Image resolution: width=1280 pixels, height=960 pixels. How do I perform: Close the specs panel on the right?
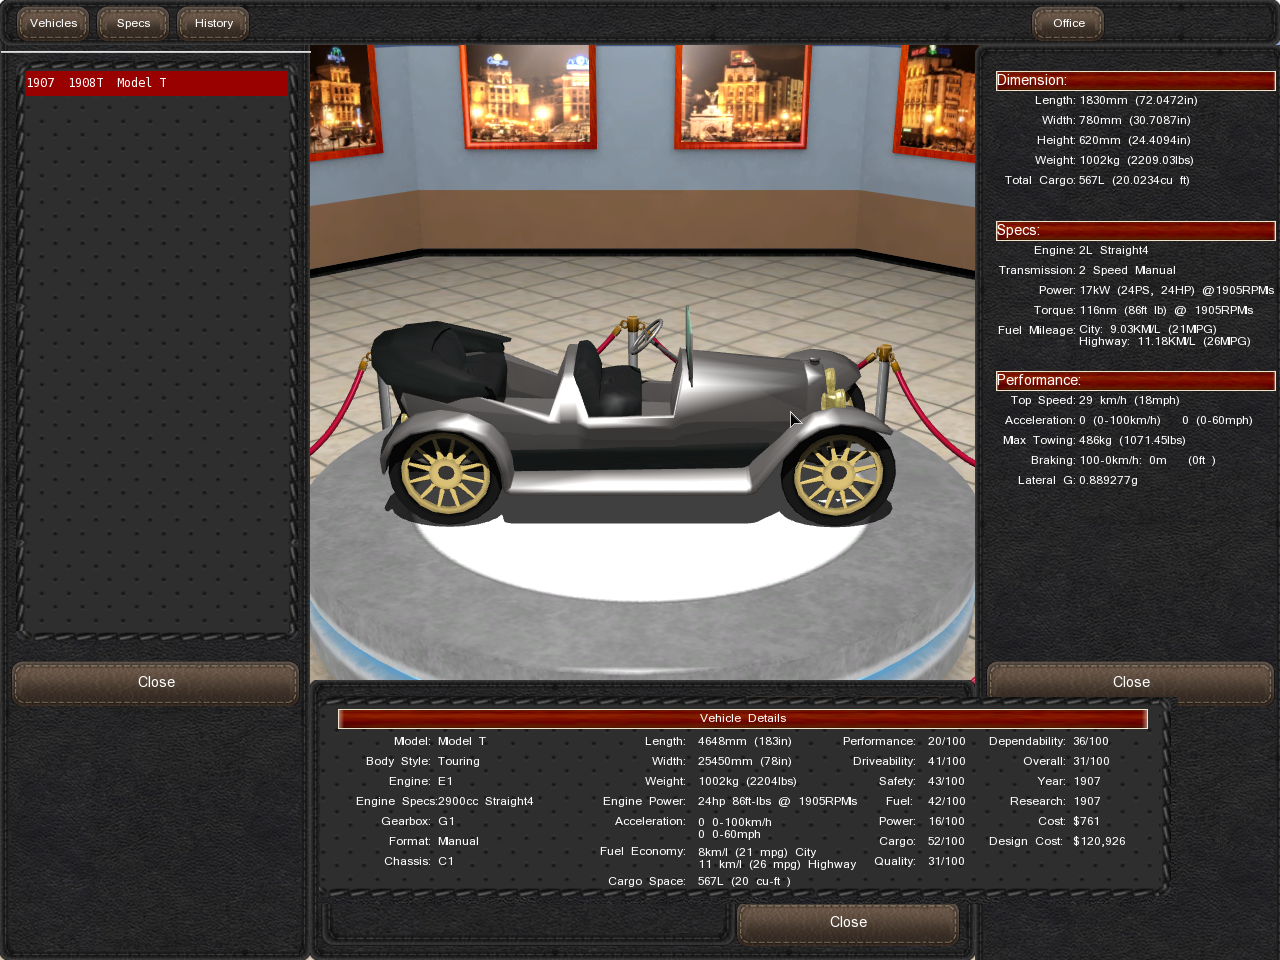click(x=1130, y=682)
